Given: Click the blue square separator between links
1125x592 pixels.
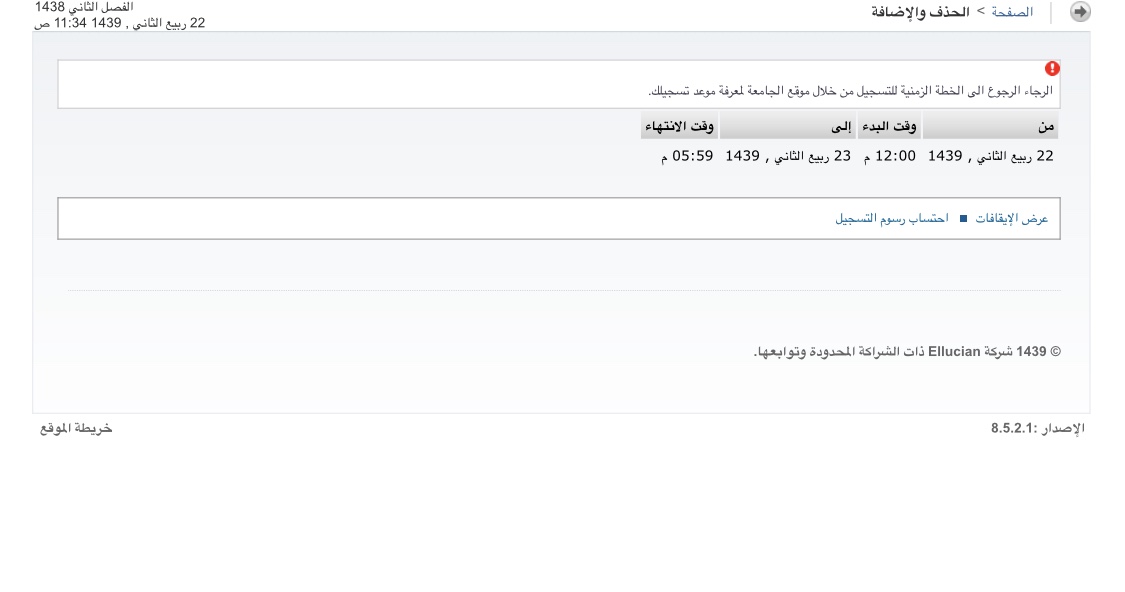Looking at the screenshot, I should tap(964, 218).
